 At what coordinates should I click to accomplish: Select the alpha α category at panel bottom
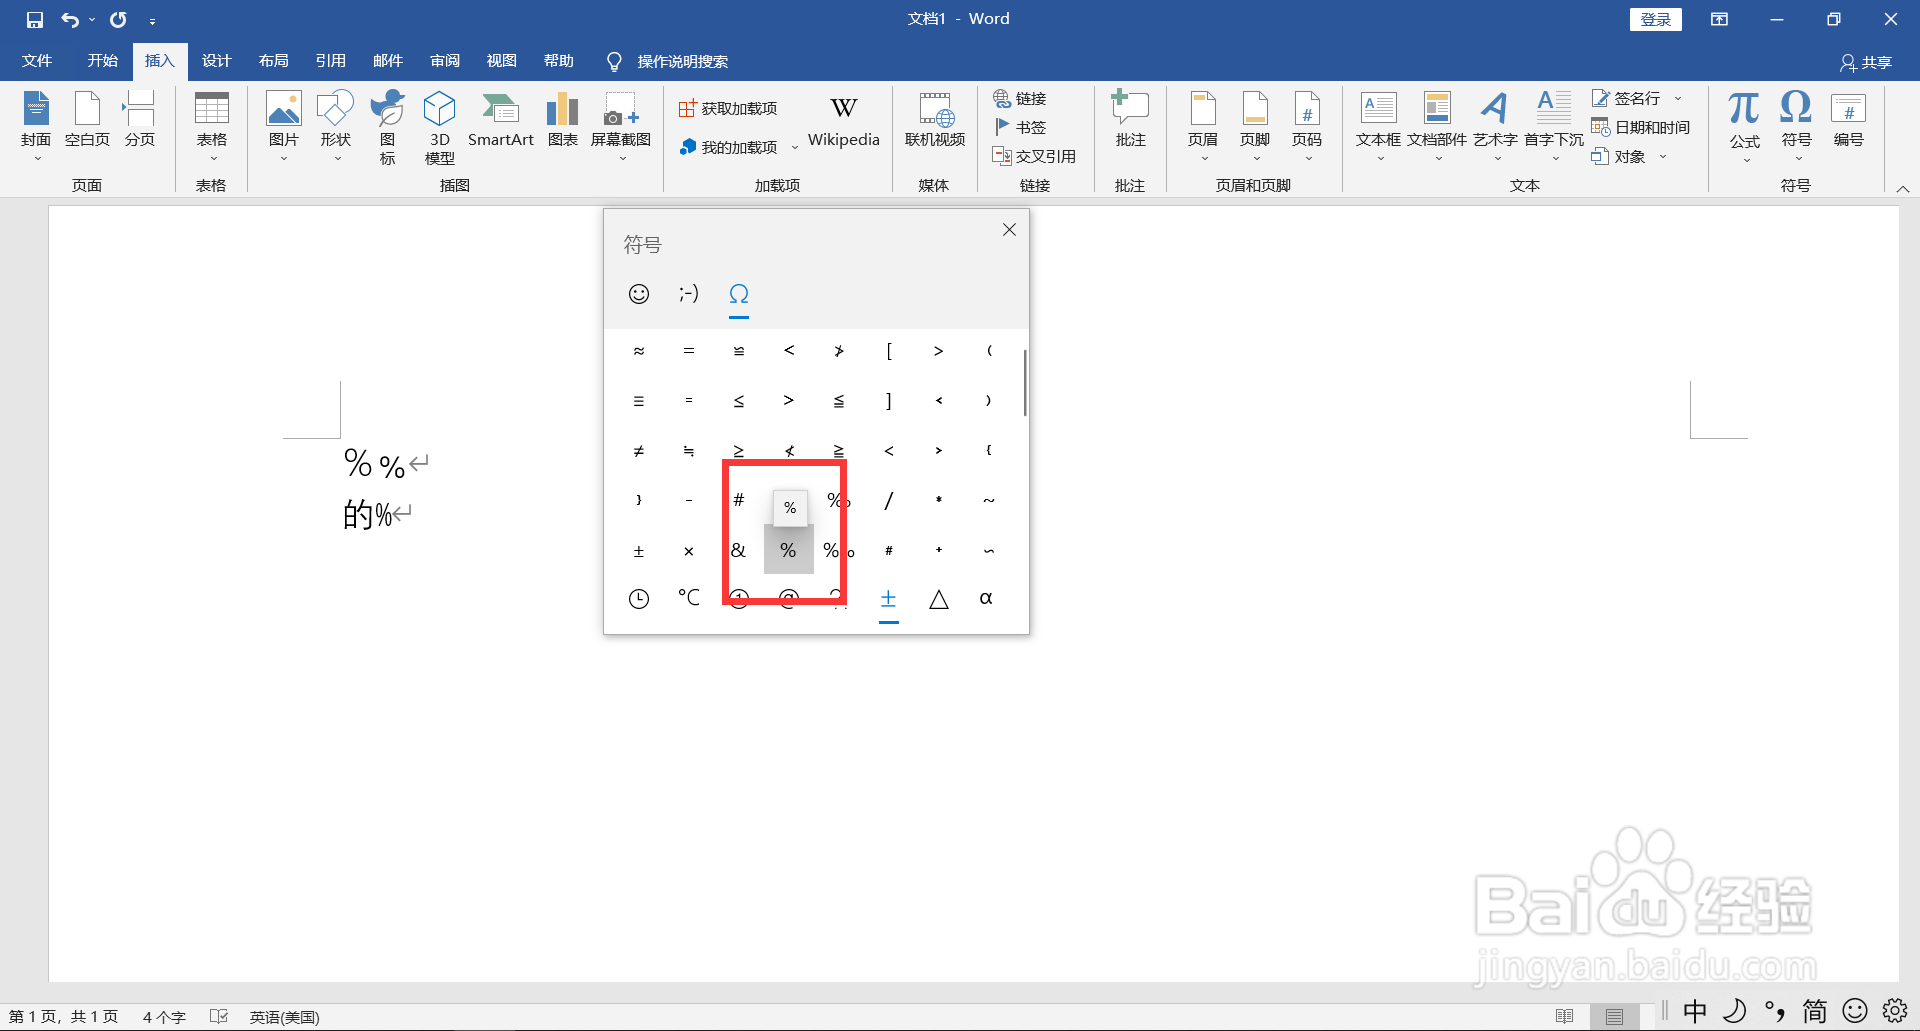(x=986, y=598)
